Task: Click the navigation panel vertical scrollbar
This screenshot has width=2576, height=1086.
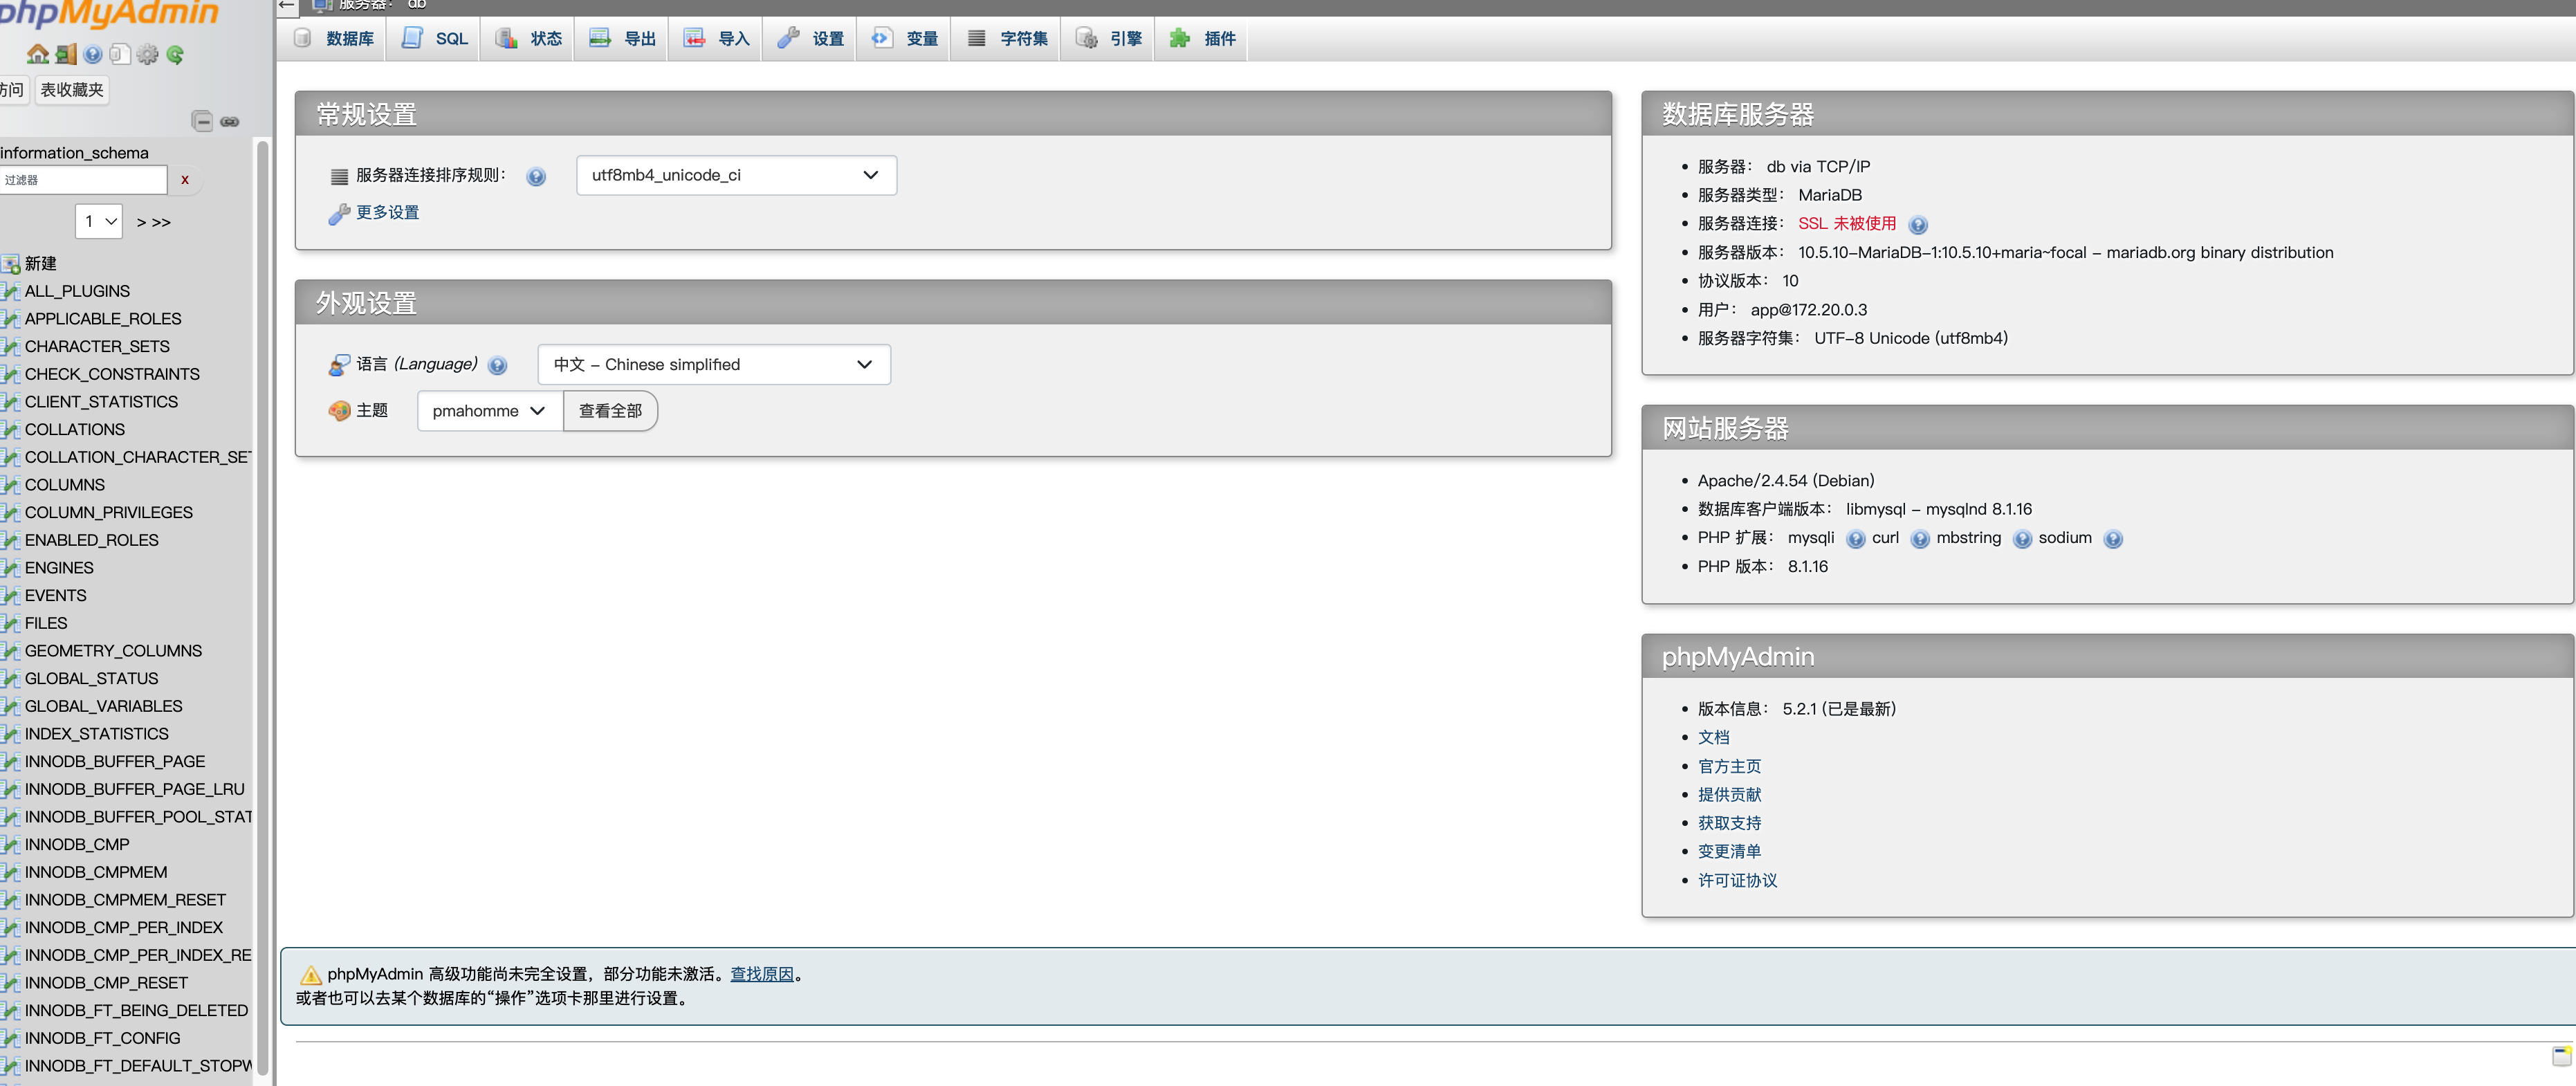Action: click(x=262, y=608)
